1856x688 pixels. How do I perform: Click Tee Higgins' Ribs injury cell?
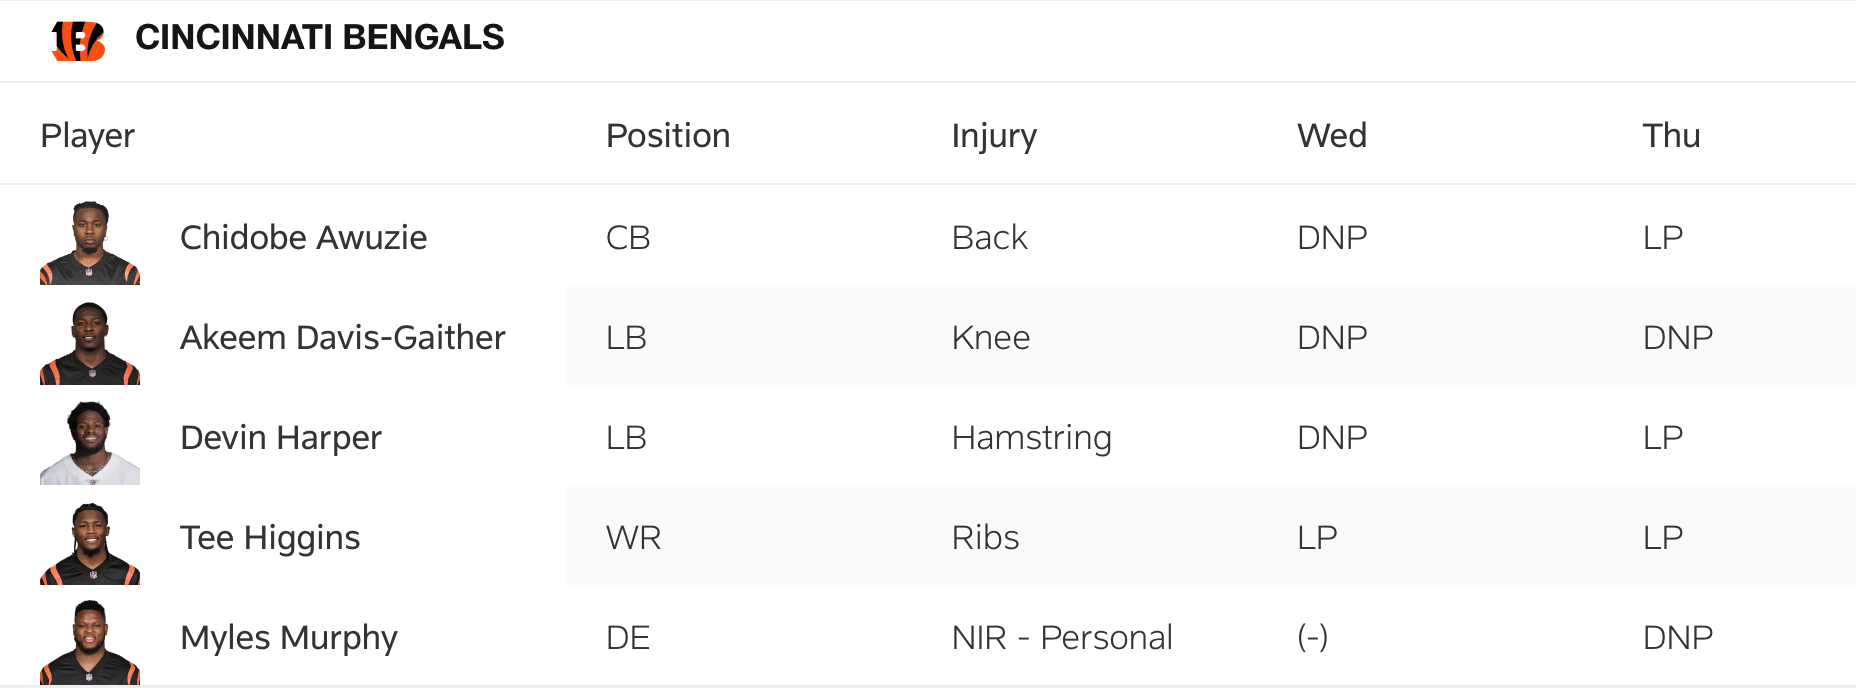tap(985, 538)
